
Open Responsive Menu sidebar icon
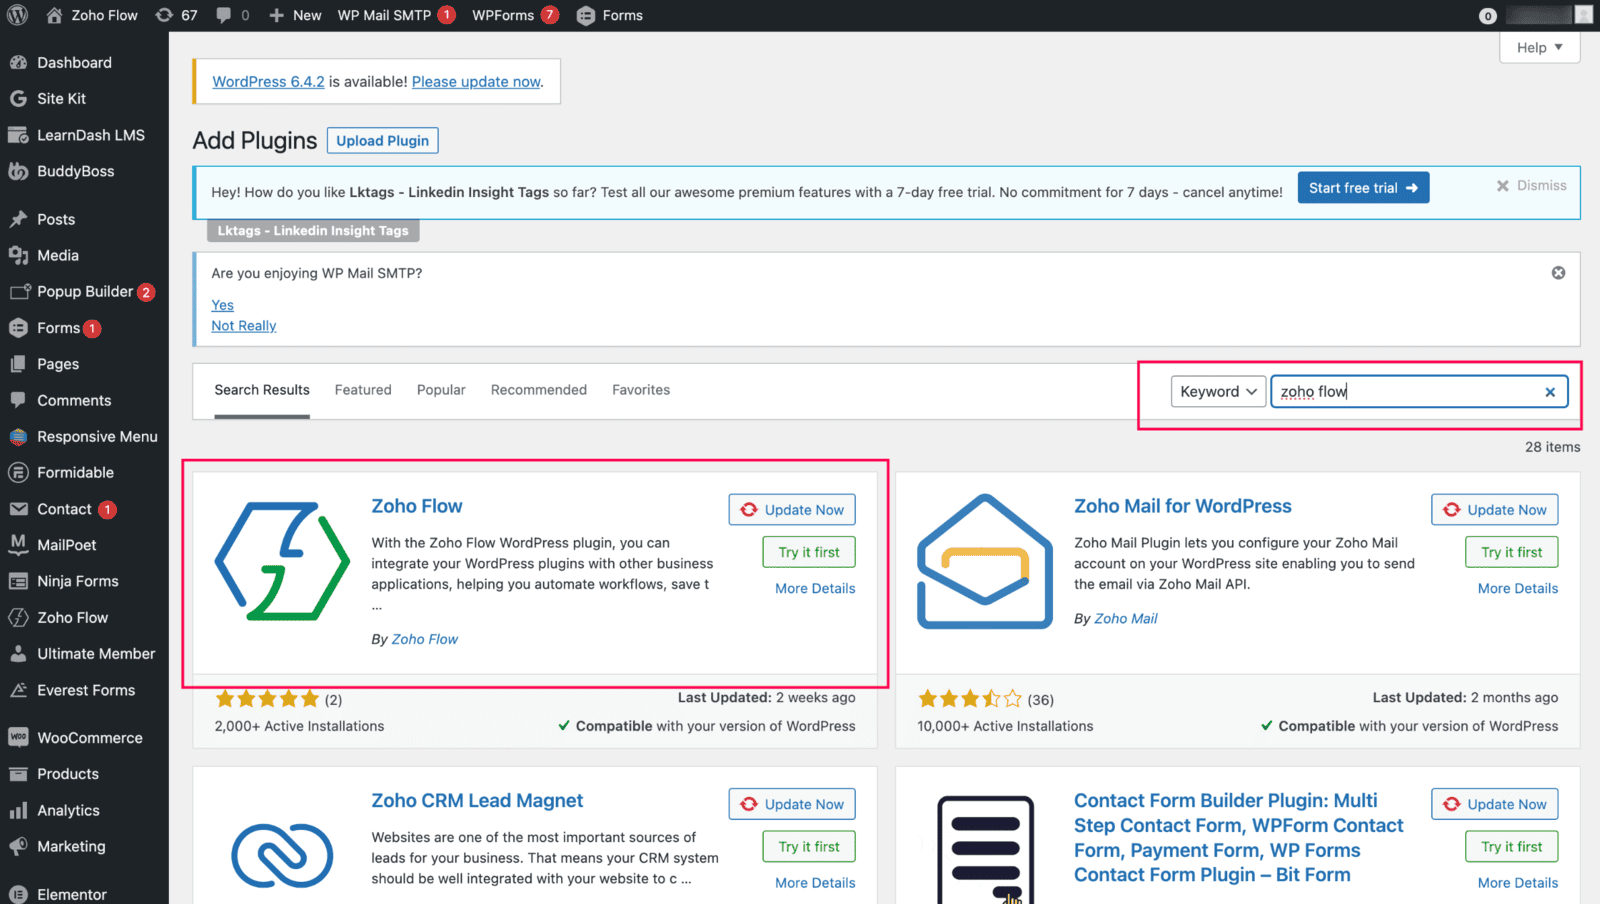(x=18, y=436)
